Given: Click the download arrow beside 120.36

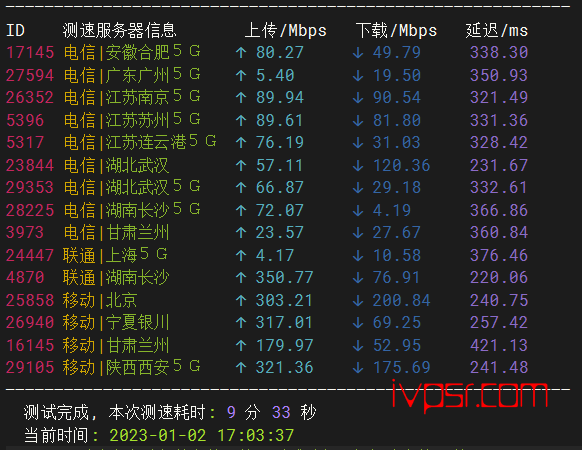Looking at the screenshot, I should (x=358, y=165).
